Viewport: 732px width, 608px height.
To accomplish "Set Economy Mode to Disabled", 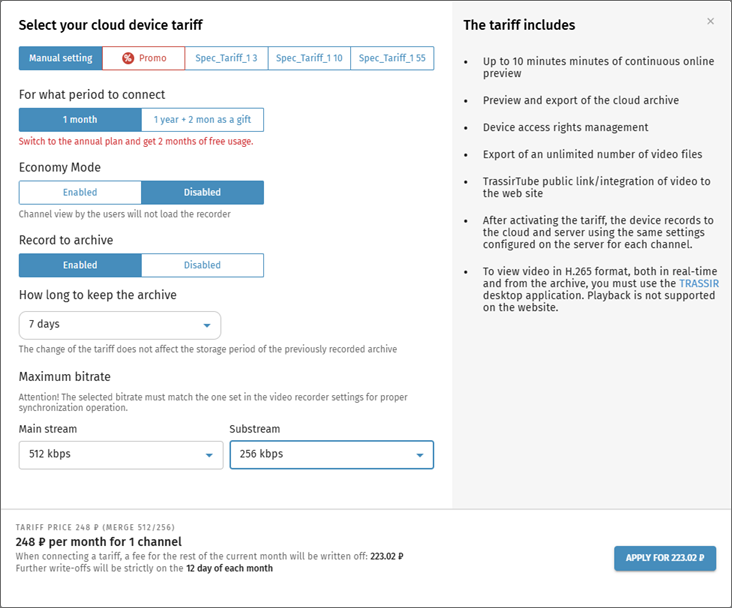I will point(202,192).
